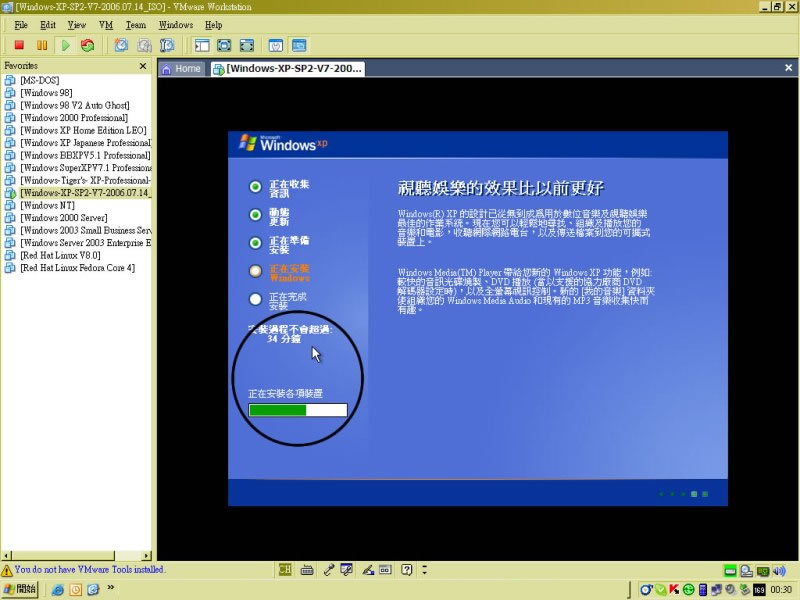Select [Windows NT] in Favorites

[47, 206]
